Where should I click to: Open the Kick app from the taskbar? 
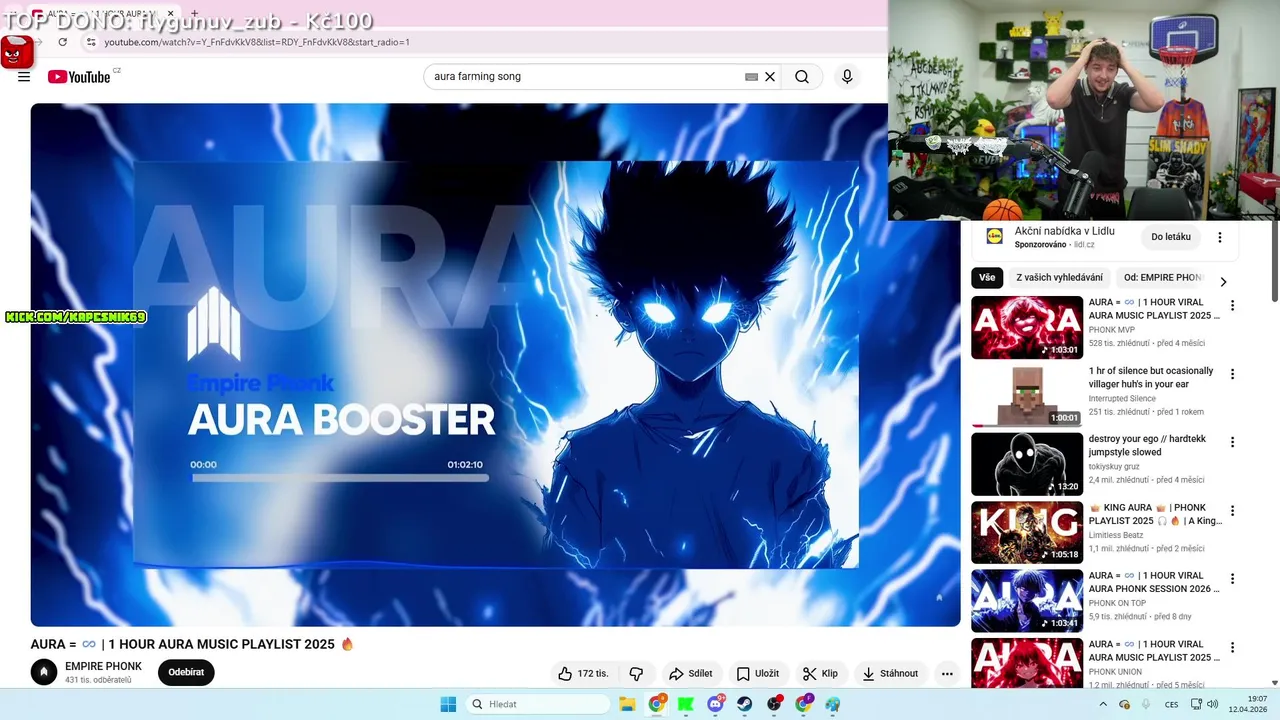tap(686, 704)
